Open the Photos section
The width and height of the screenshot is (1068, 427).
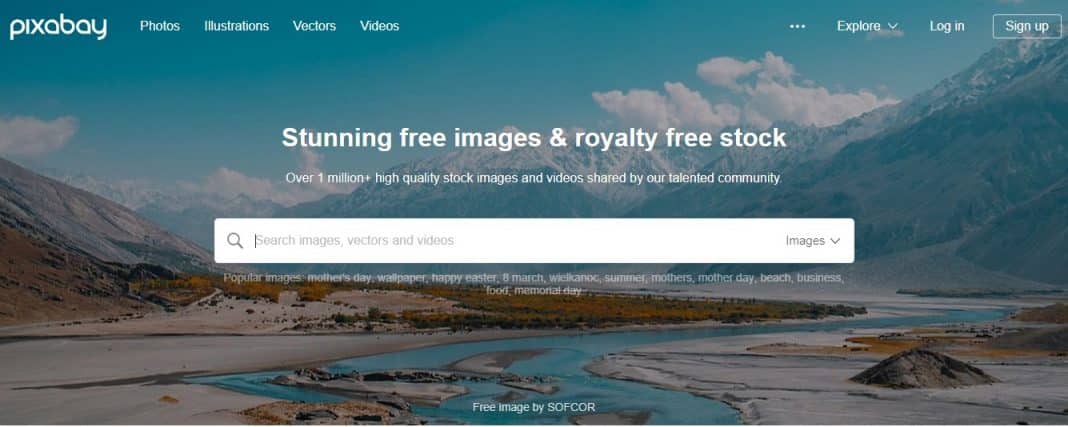tap(159, 26)
